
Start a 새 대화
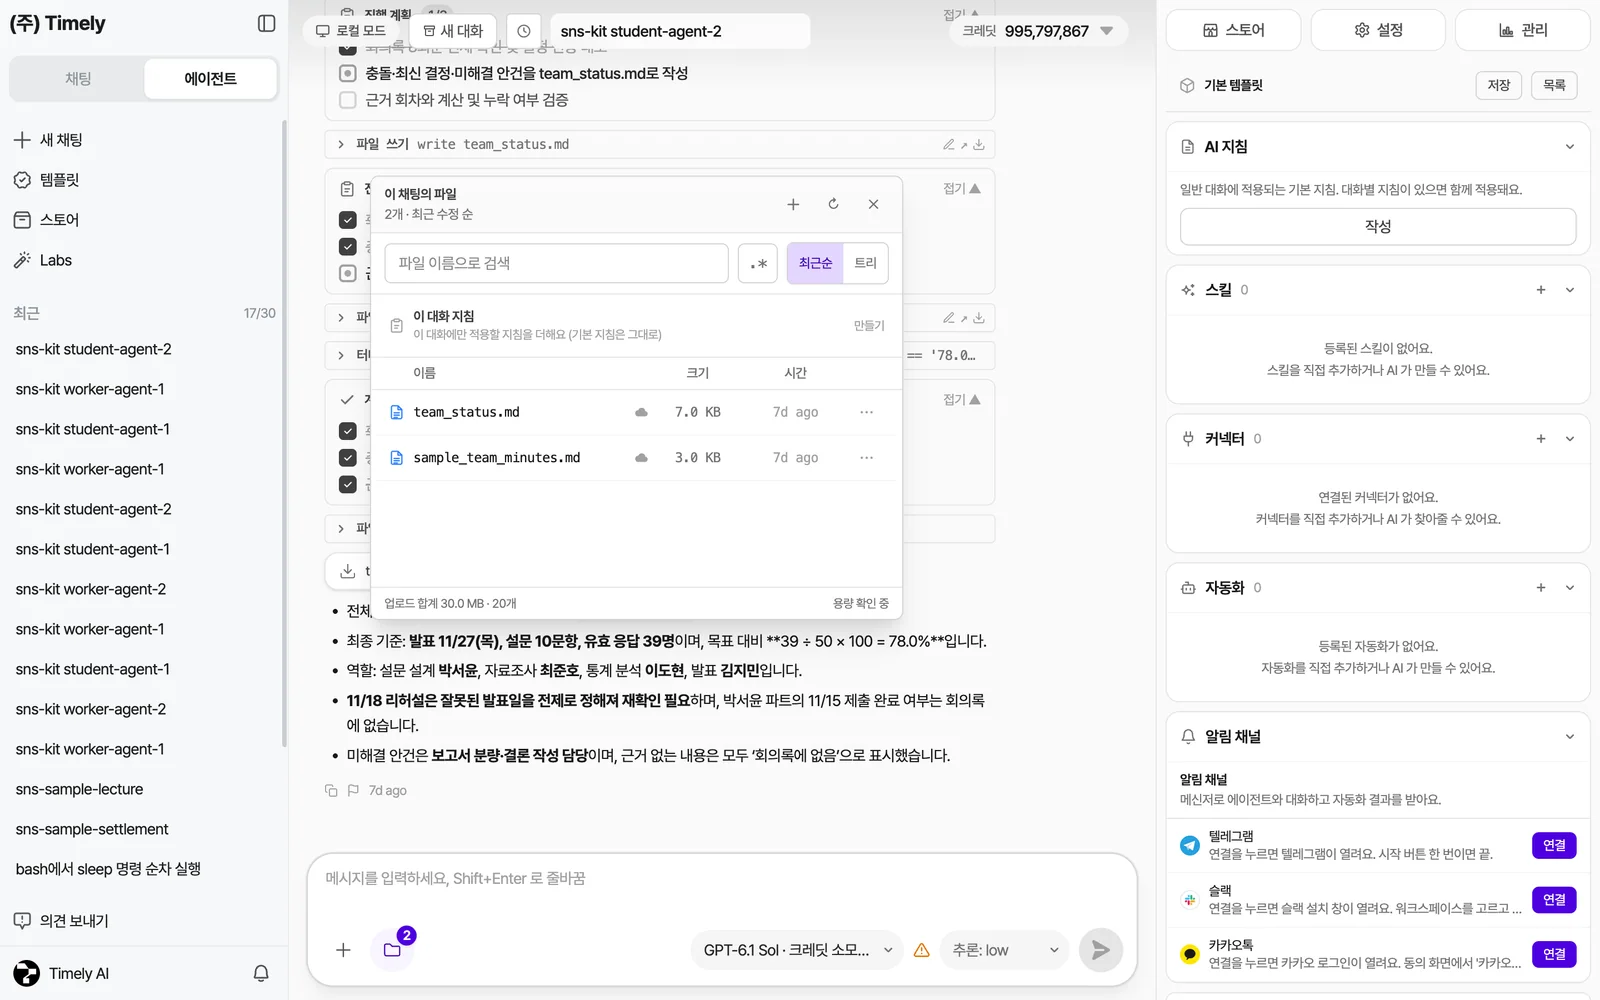[x=453, y=31]
